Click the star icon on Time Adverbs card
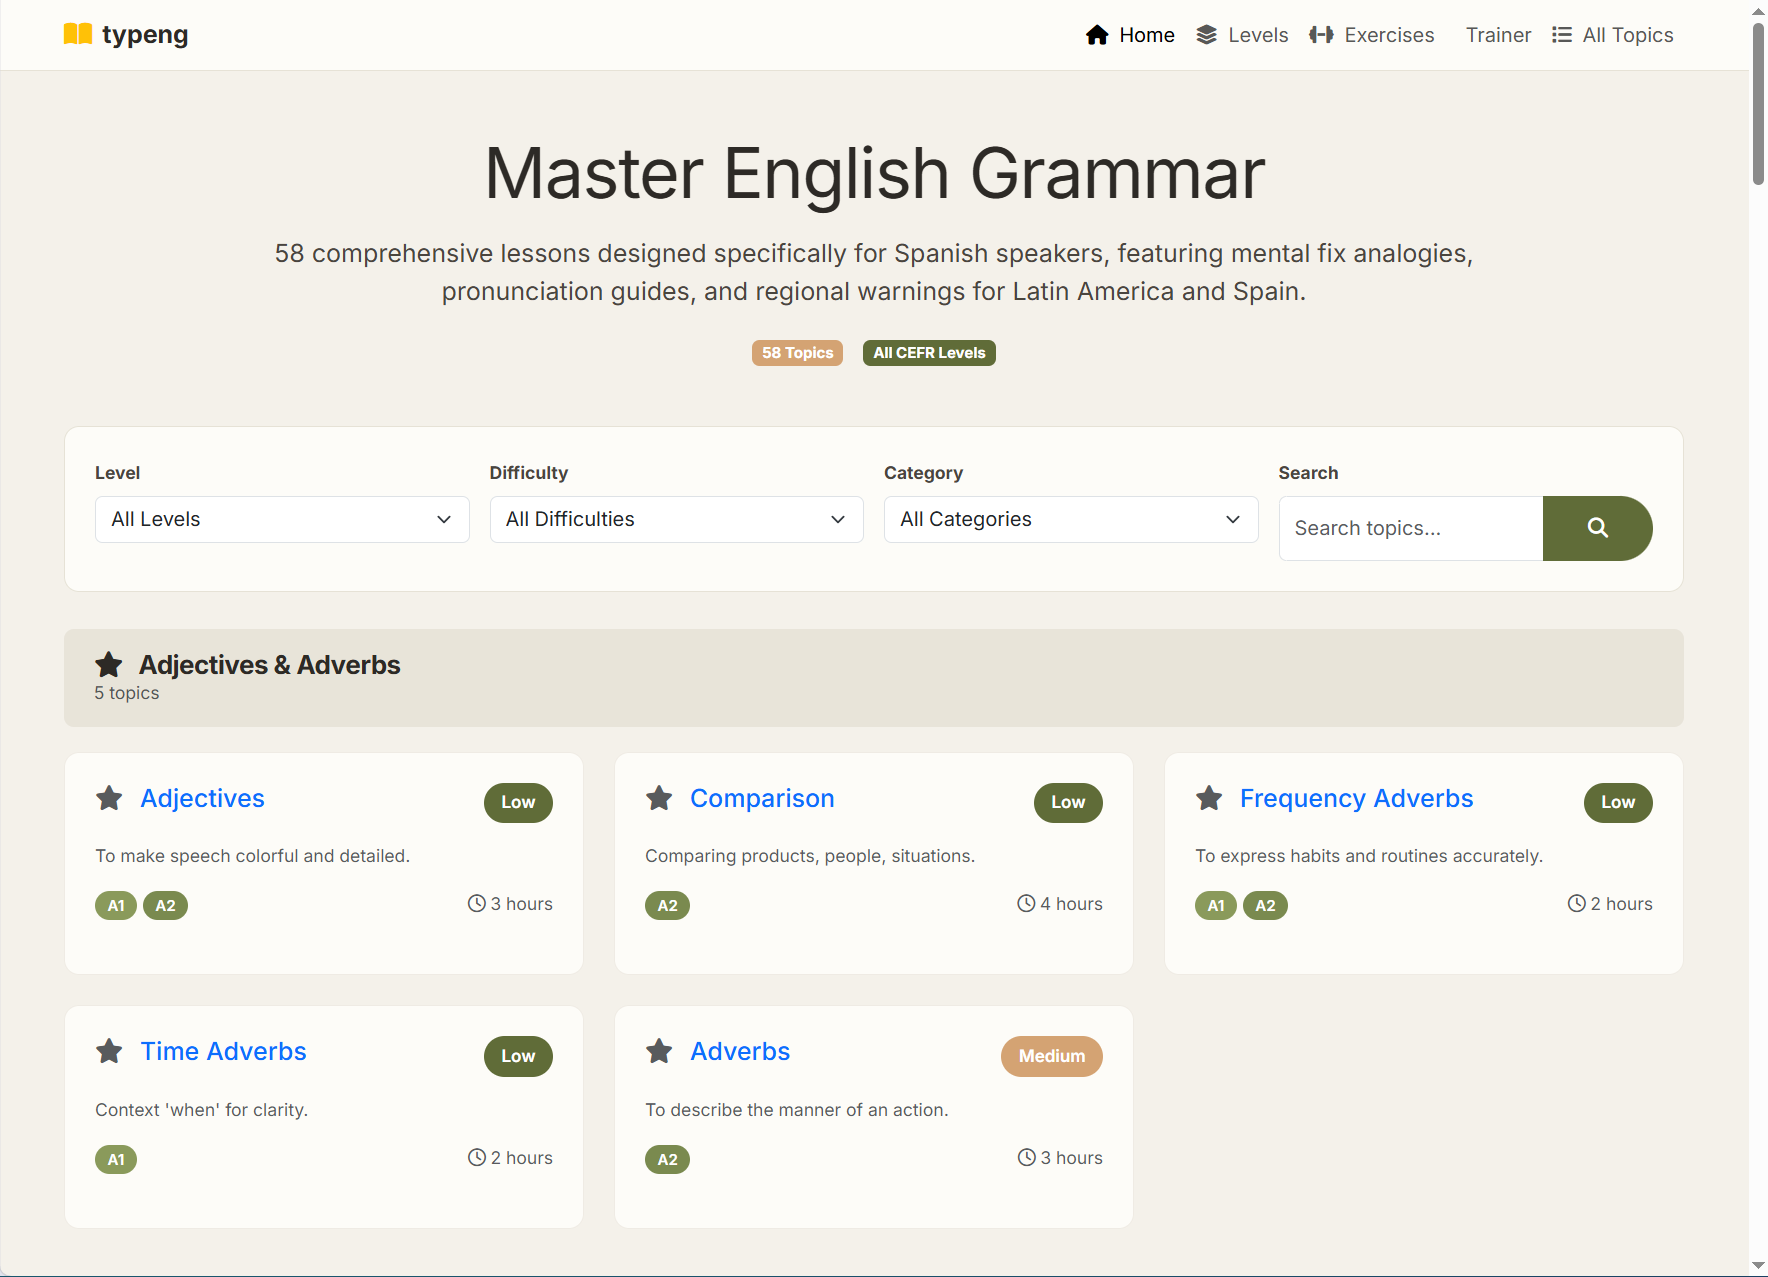Screen dimensions: 1768x1277 point(109,1051)
